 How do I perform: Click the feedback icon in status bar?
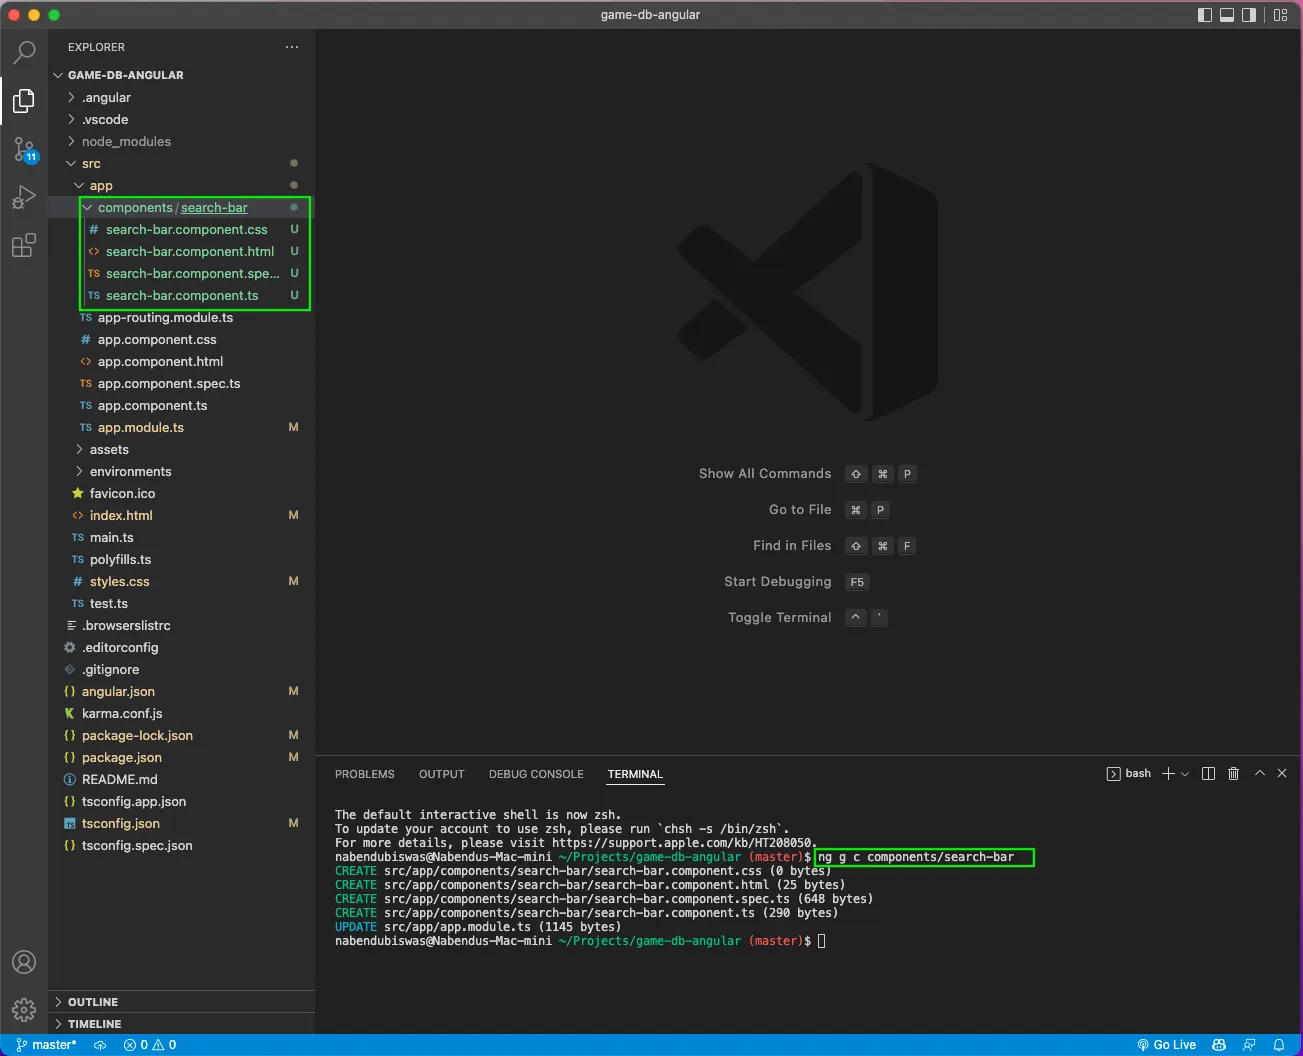click(1249, 1045)
